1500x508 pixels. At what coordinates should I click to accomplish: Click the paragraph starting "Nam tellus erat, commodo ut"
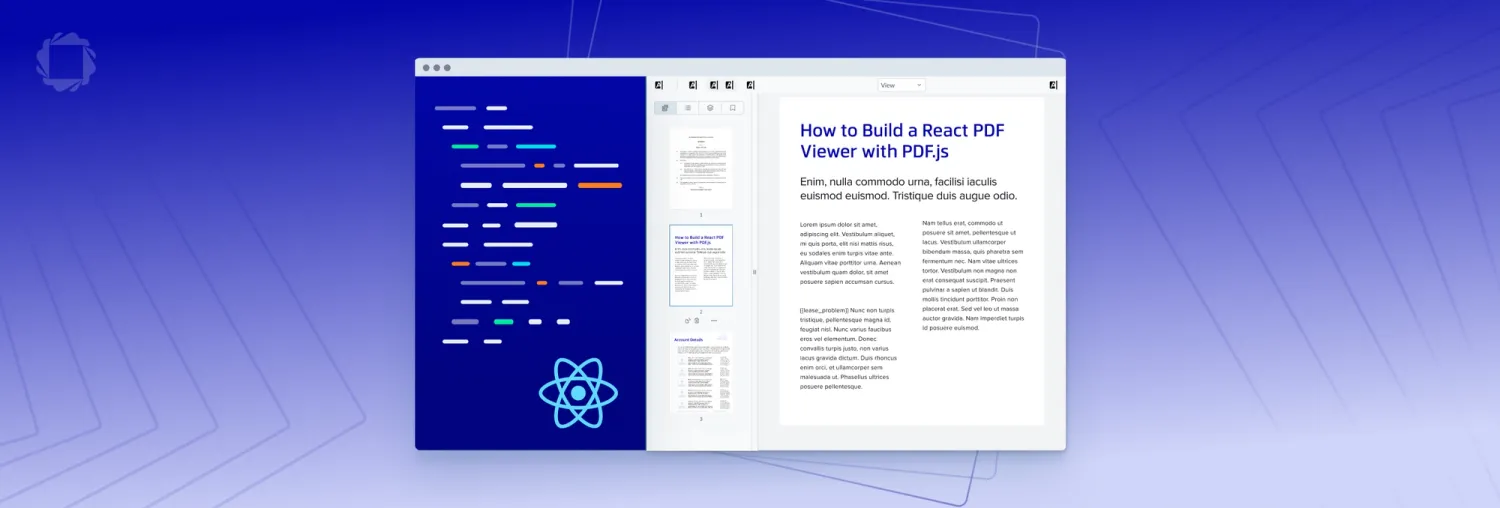(973, 275)
